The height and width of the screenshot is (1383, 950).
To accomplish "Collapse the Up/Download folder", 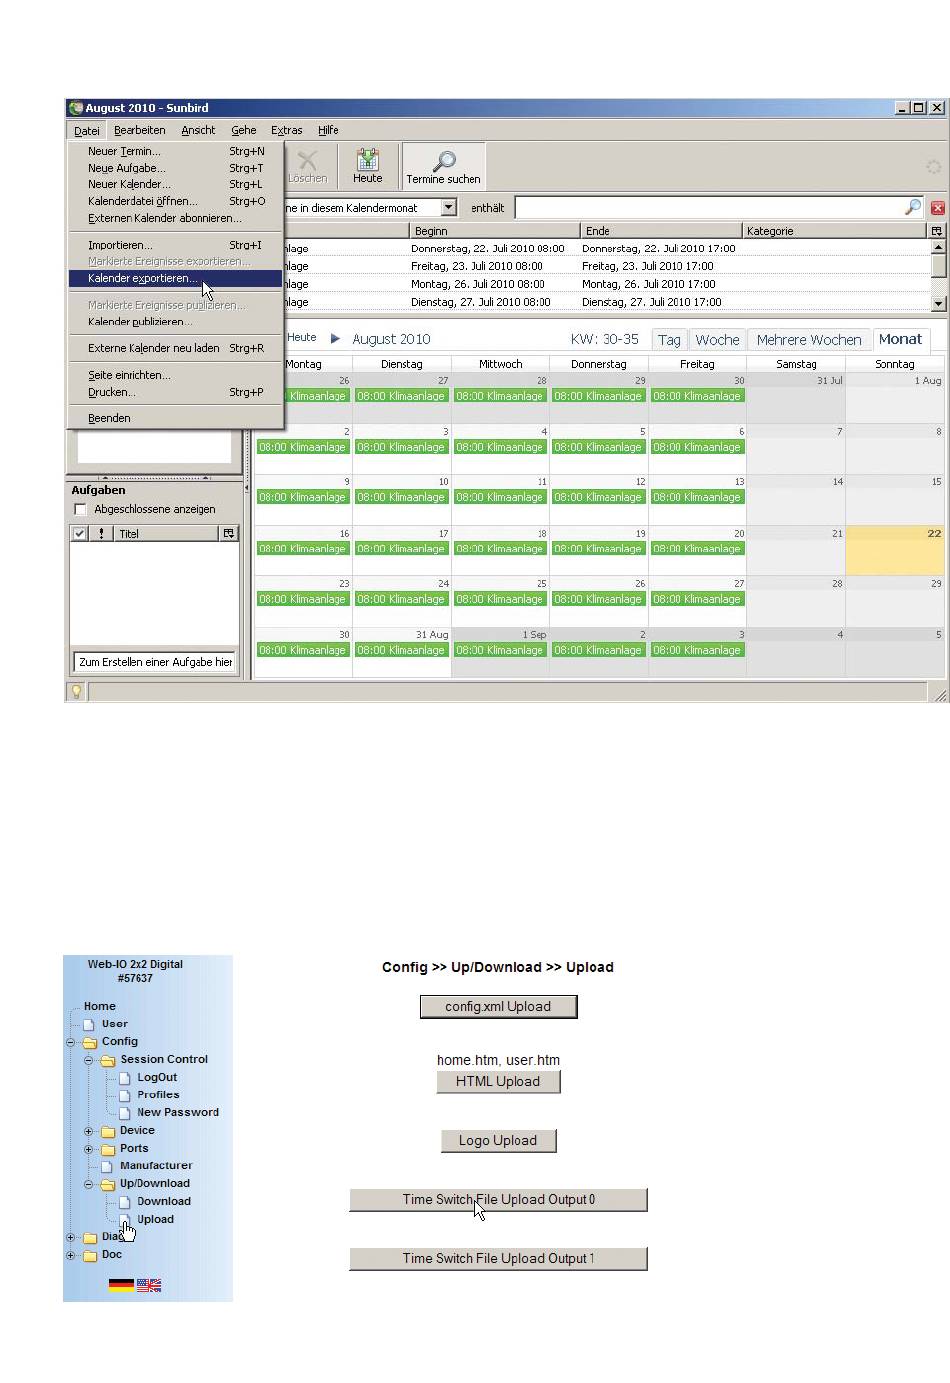I will [x=88, y=1184].
